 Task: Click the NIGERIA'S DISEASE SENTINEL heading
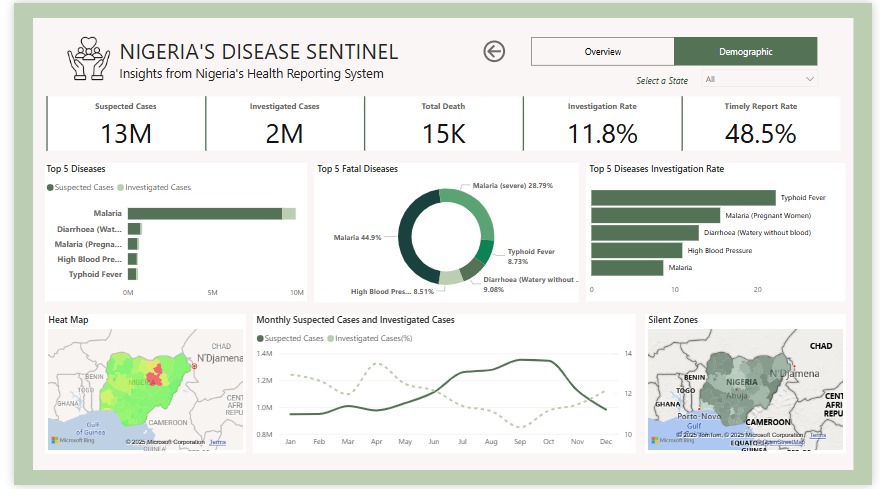coord(259,52)
